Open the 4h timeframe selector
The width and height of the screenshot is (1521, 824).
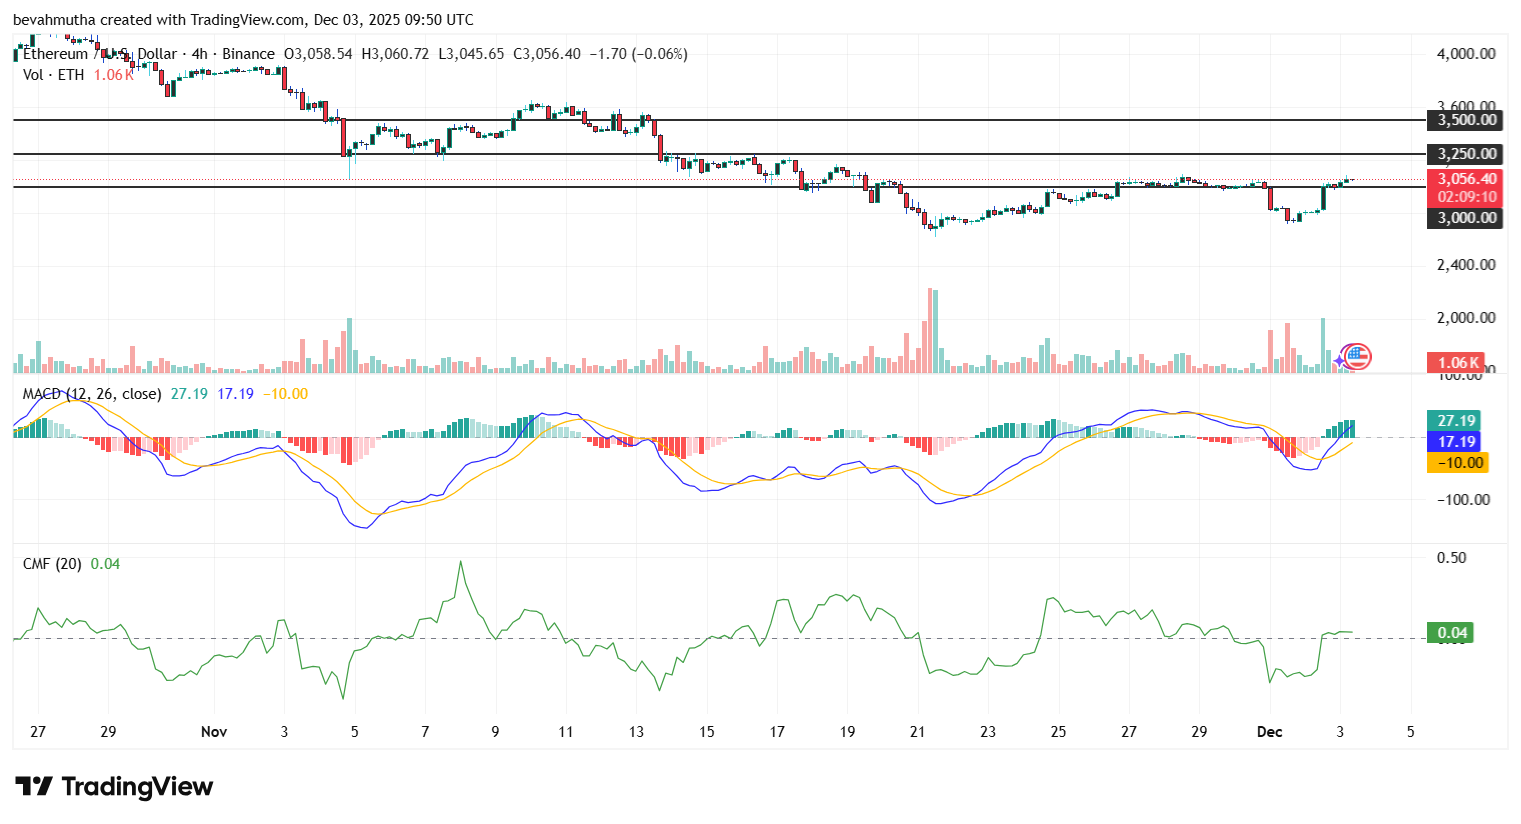tap(199, 54)
